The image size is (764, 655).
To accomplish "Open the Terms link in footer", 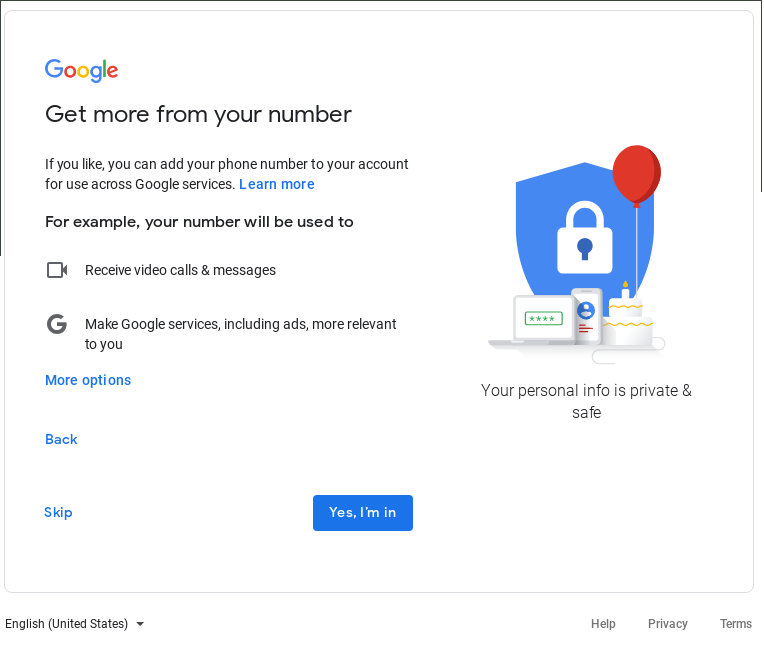I will click(736, 624).
